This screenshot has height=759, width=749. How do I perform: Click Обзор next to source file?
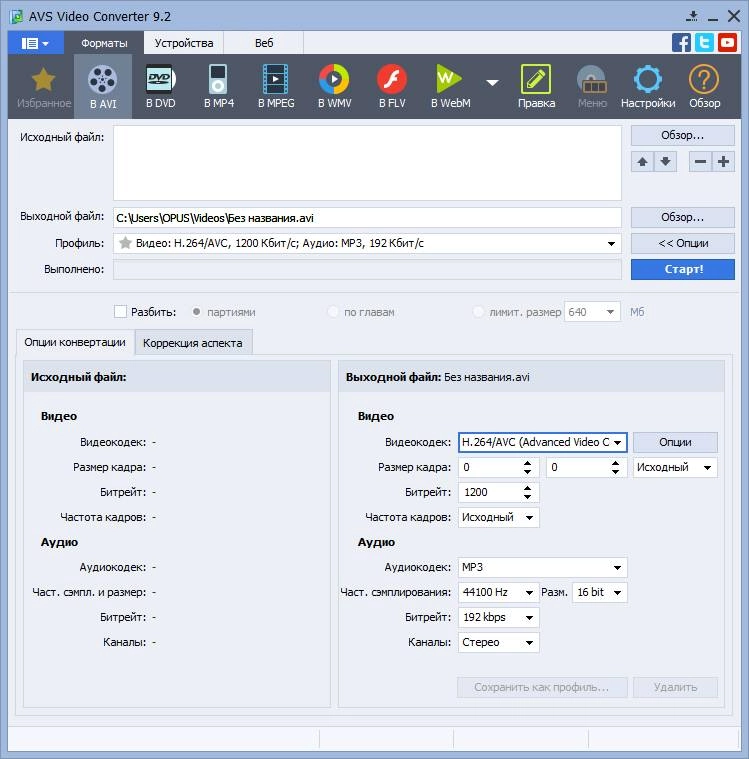tap(683, 136)
